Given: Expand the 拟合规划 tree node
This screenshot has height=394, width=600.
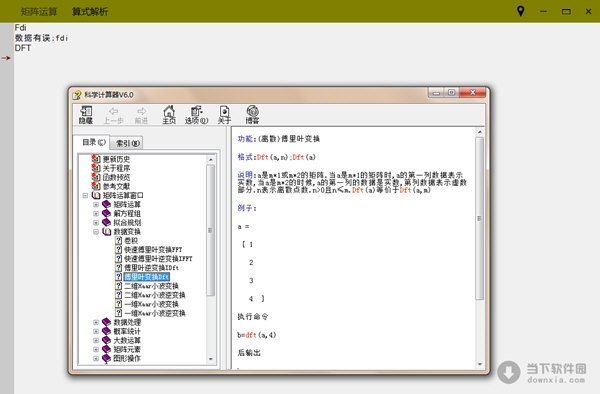Looking at the screenshot, I should click(x=96, y=223).
